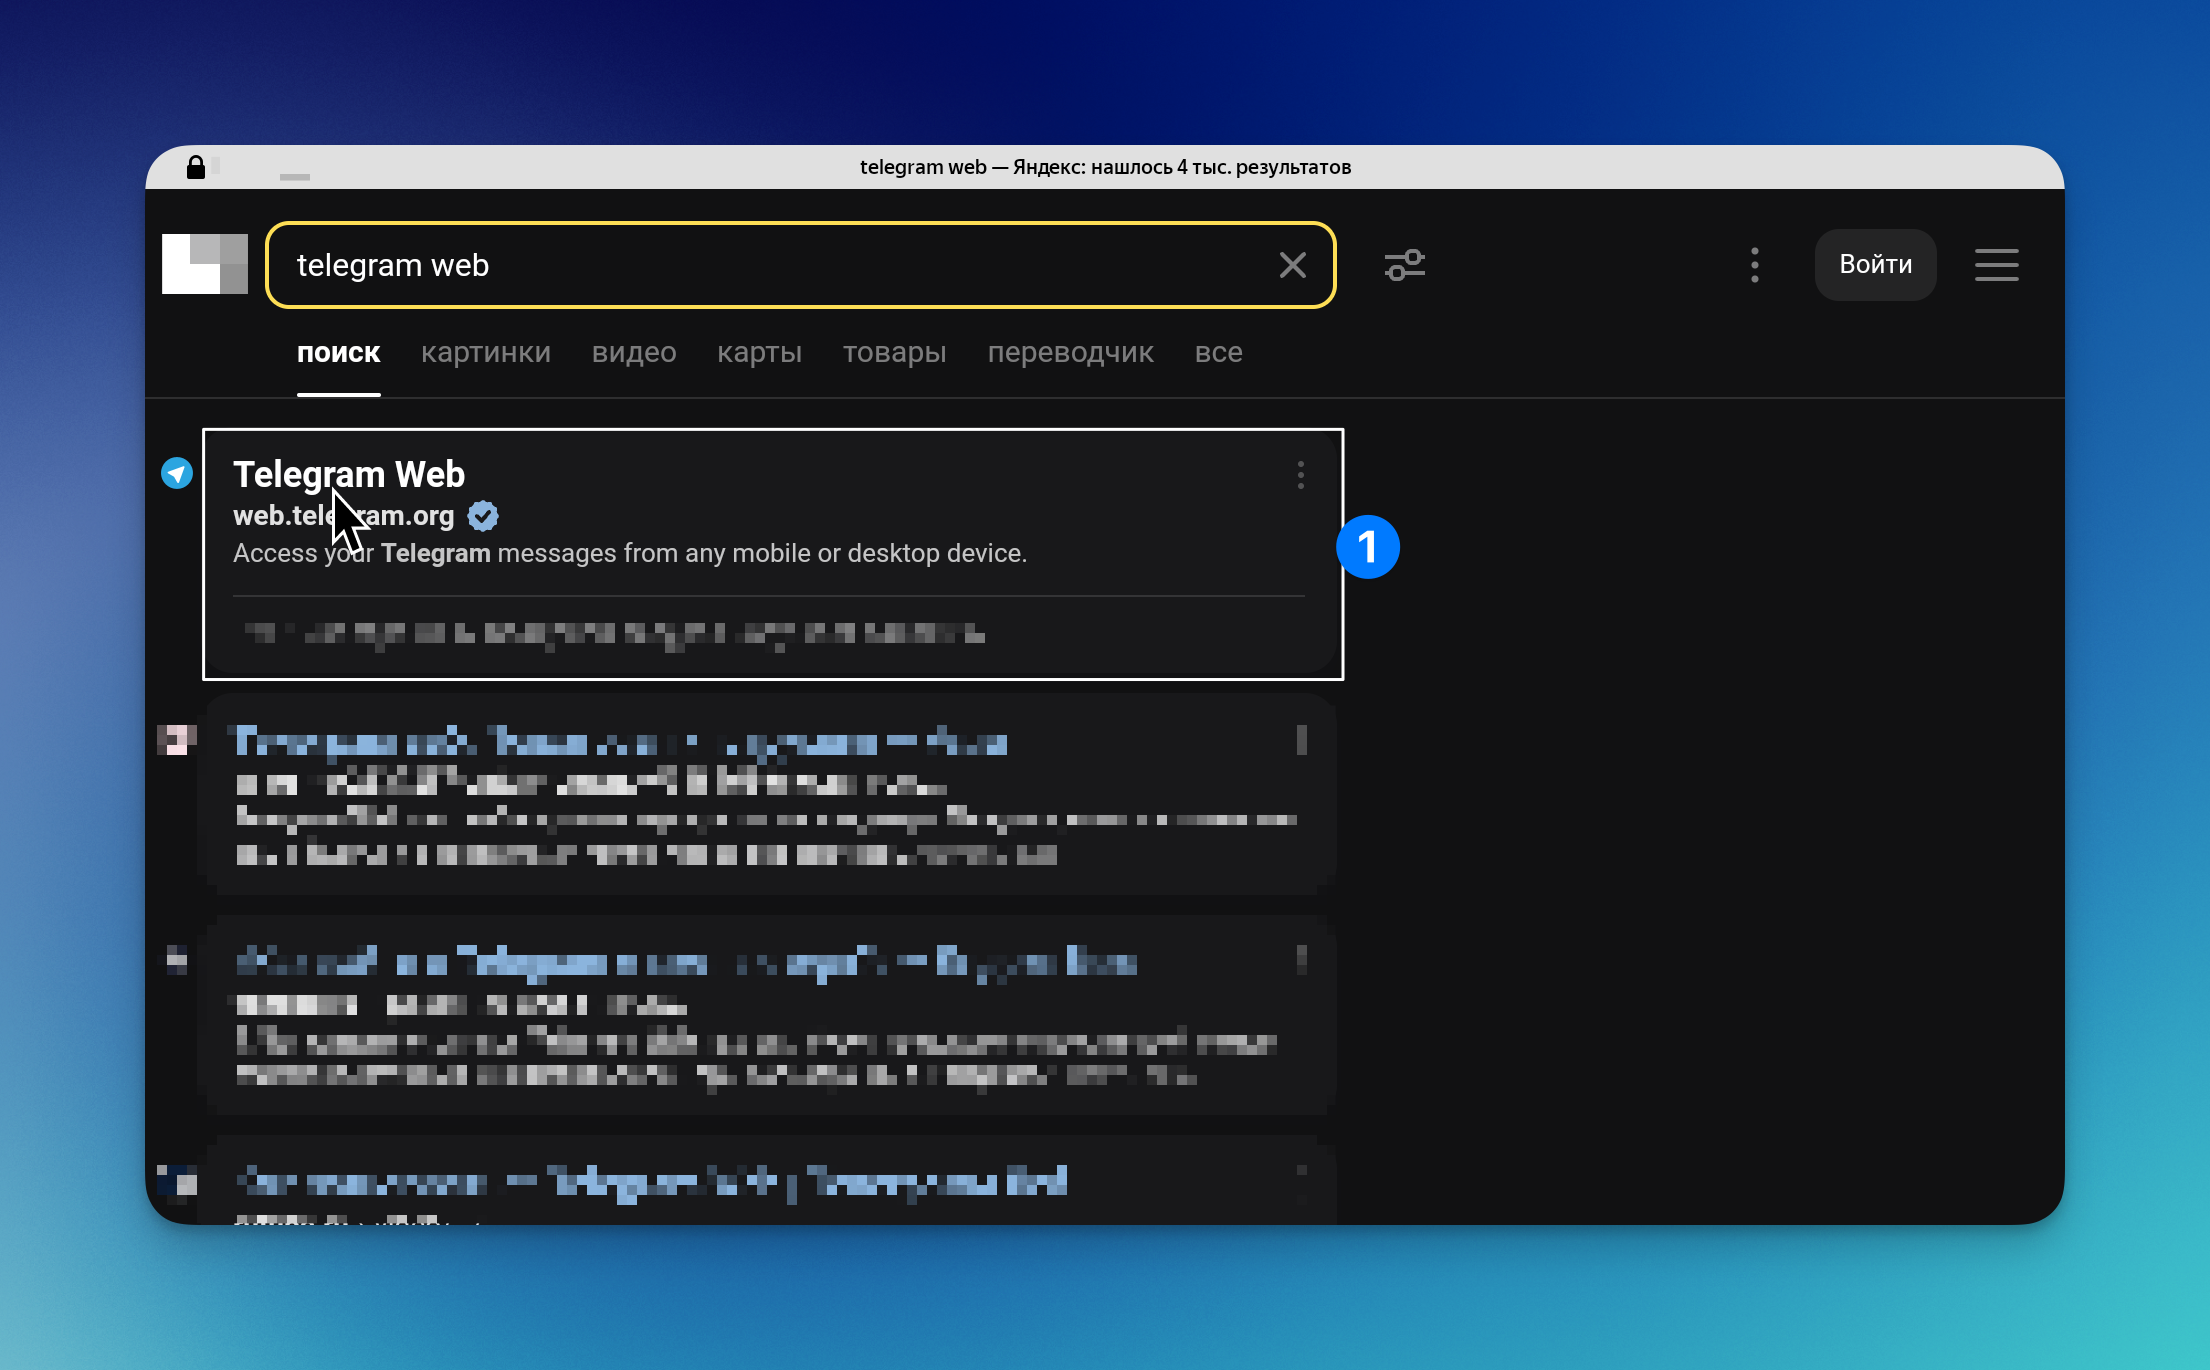Expand the все services tab
This screenshot has height=1370, width=2210.
click(1218, 353)
